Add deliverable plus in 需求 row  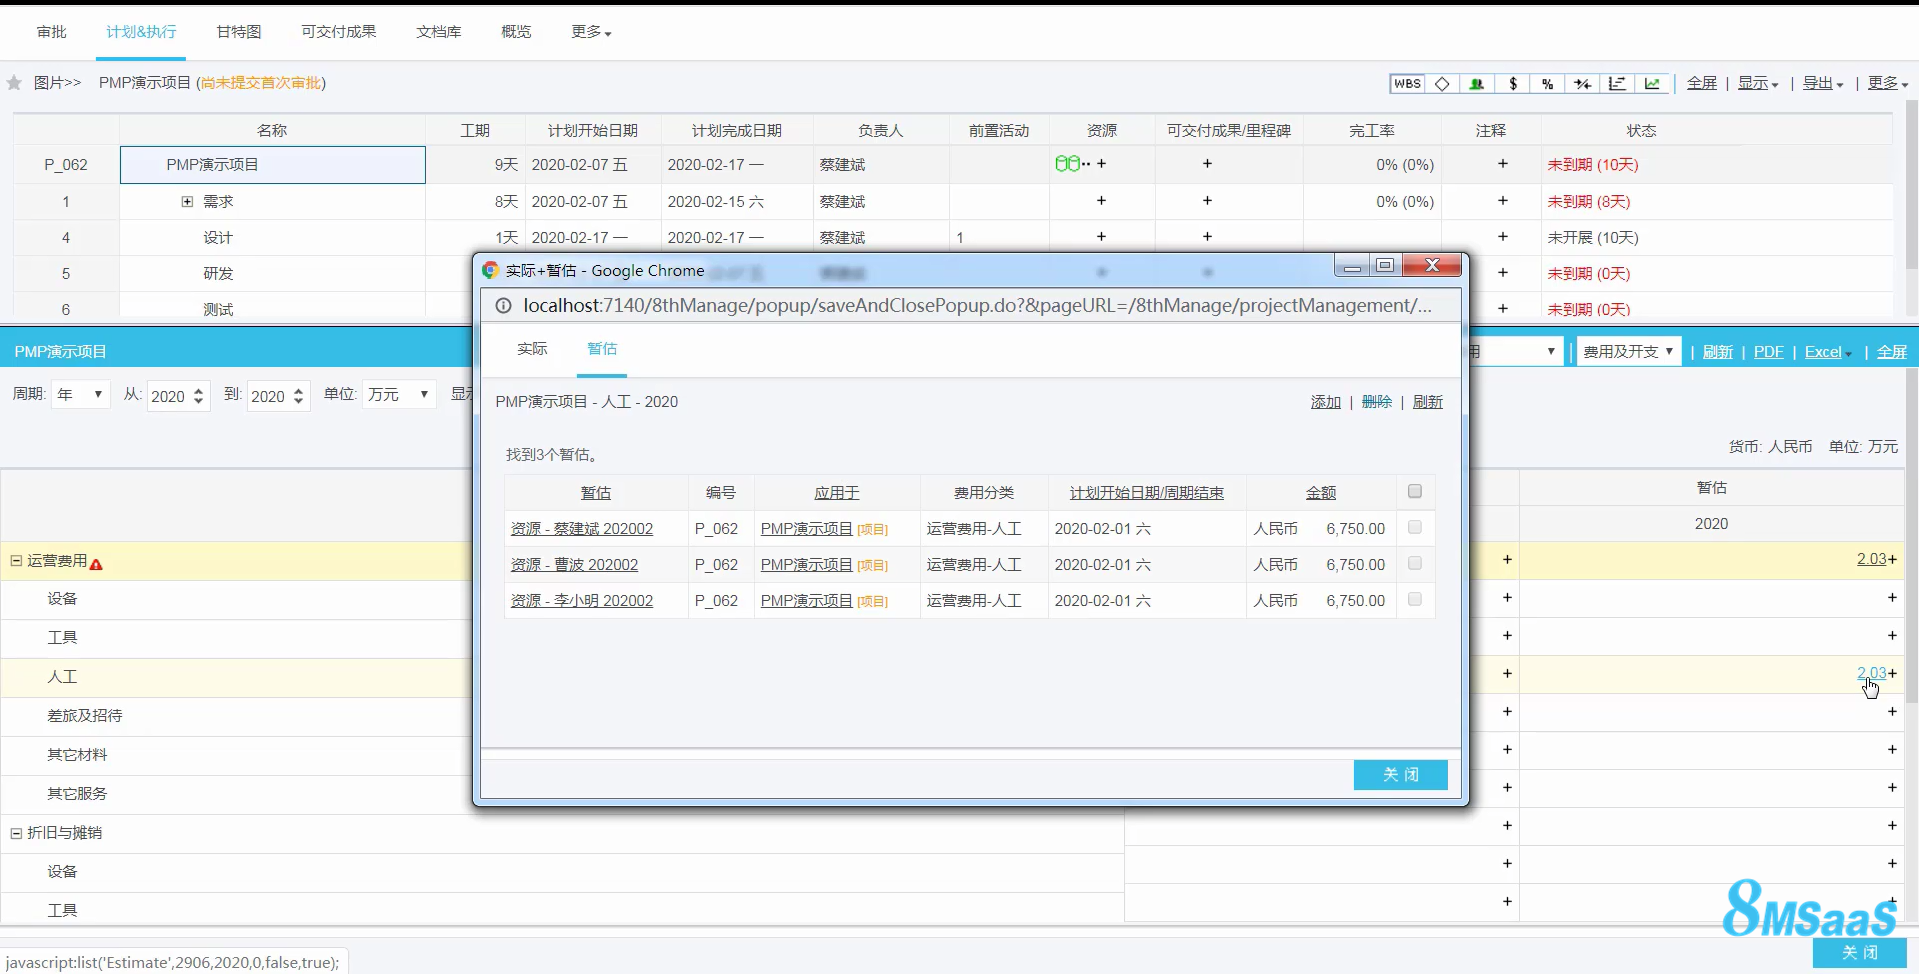pos(1207,201)
